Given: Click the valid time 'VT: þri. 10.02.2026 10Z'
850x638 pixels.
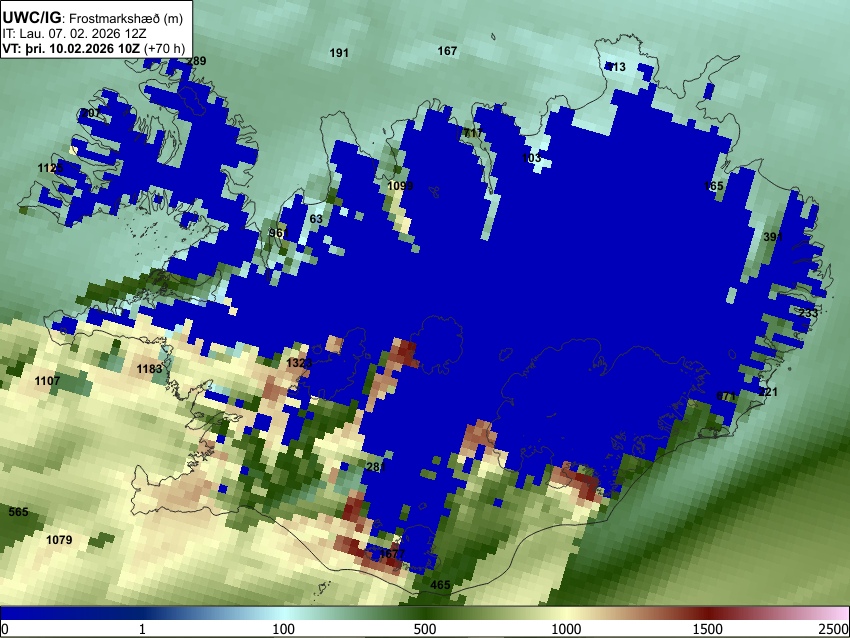Looking at the screenshot, I should tap(71, 48).
